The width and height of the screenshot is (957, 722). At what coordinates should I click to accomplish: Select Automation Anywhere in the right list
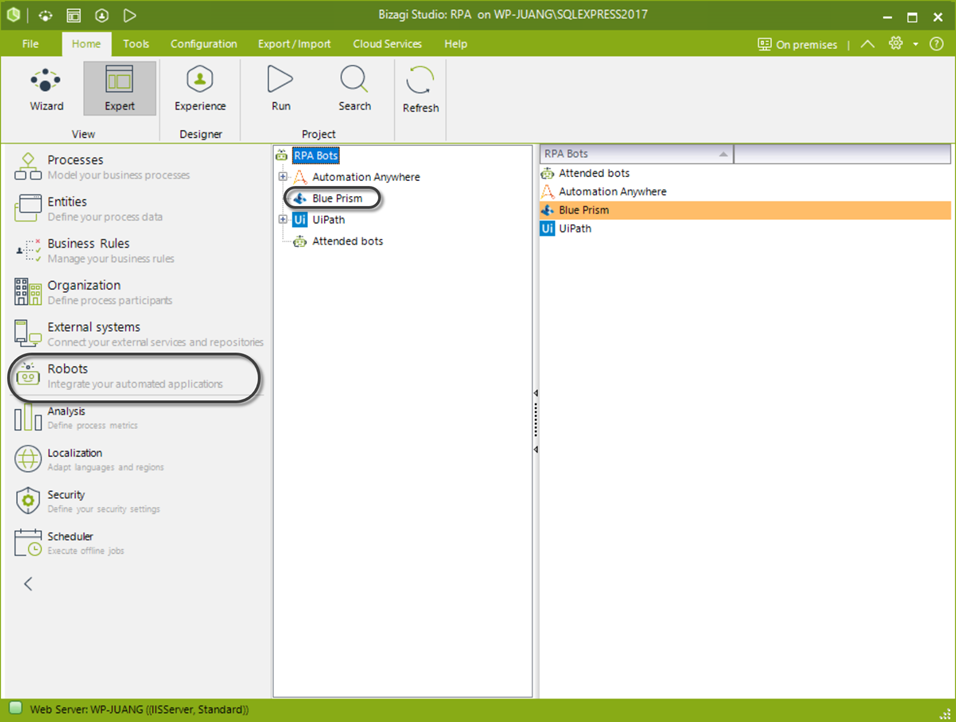pyautogui.click(x=612, y=192)
